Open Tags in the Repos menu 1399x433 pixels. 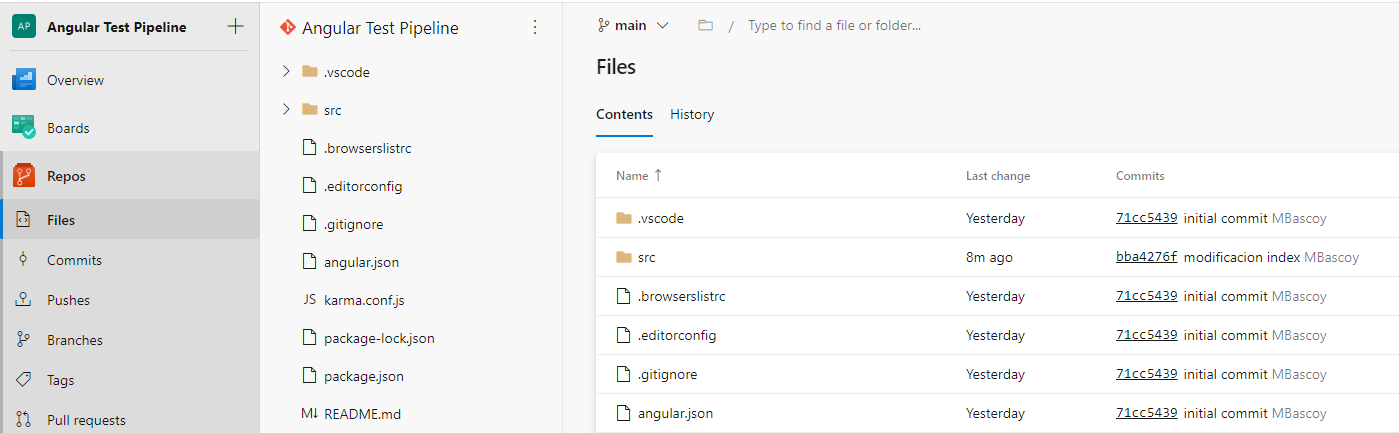(60, 380)
